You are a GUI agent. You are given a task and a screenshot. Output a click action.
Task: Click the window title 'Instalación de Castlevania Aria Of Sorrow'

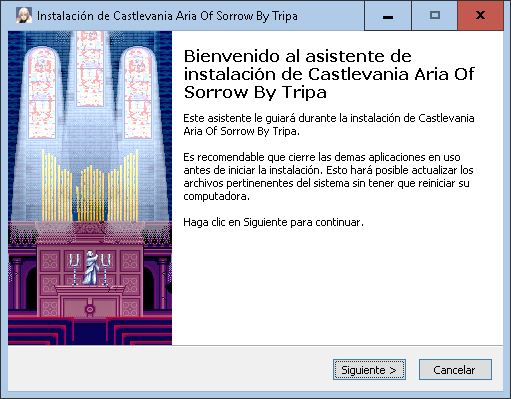(x=167, y=16)
